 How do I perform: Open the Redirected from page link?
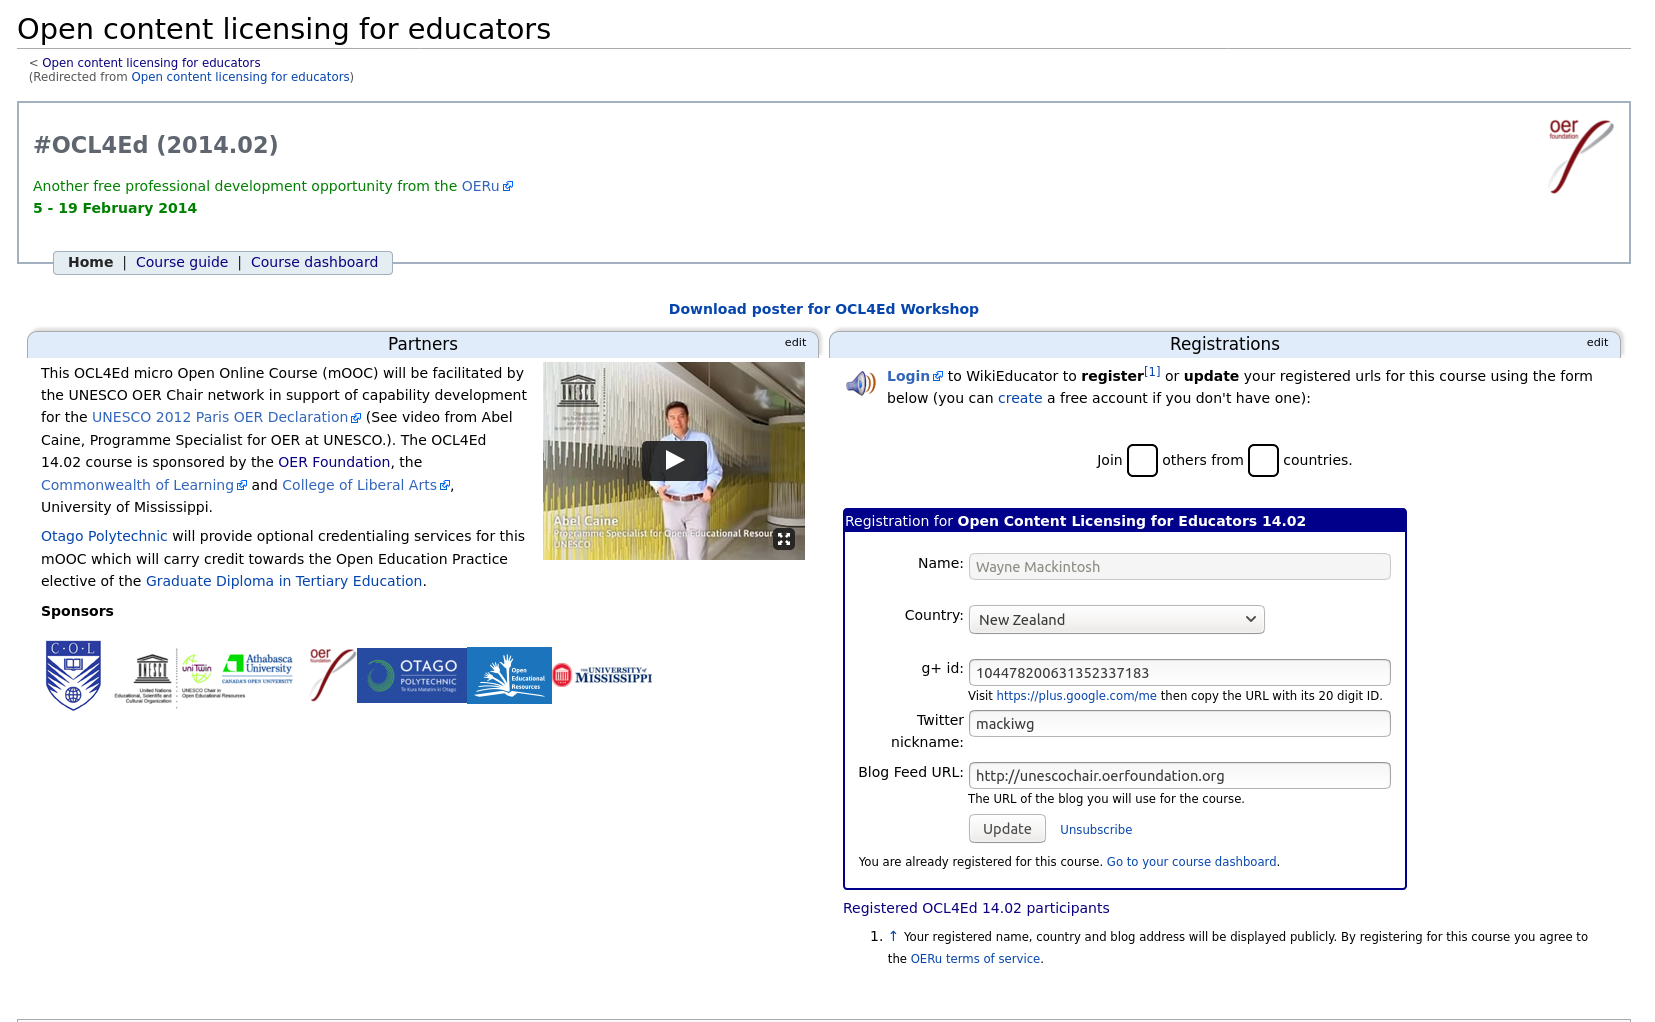click(240, 77)
